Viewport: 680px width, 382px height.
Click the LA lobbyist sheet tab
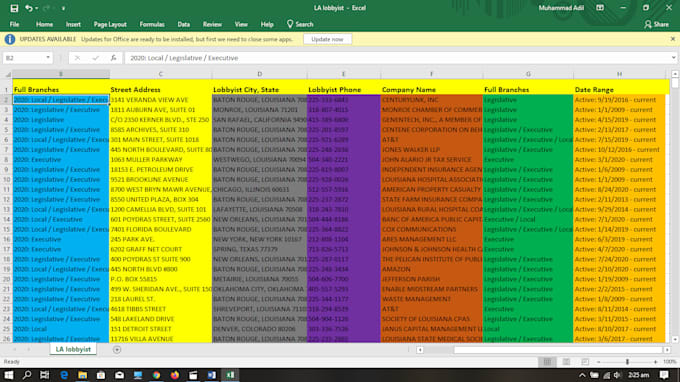(73, 349)
